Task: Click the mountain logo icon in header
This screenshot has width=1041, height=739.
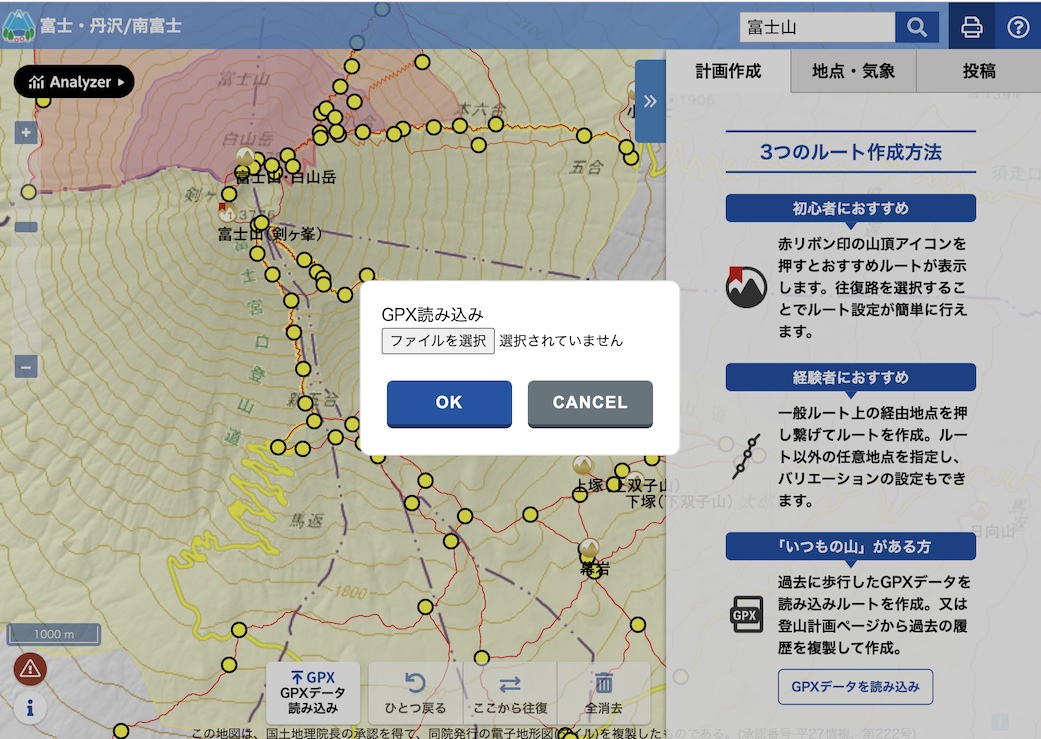Action: click(x=18, y=26)
